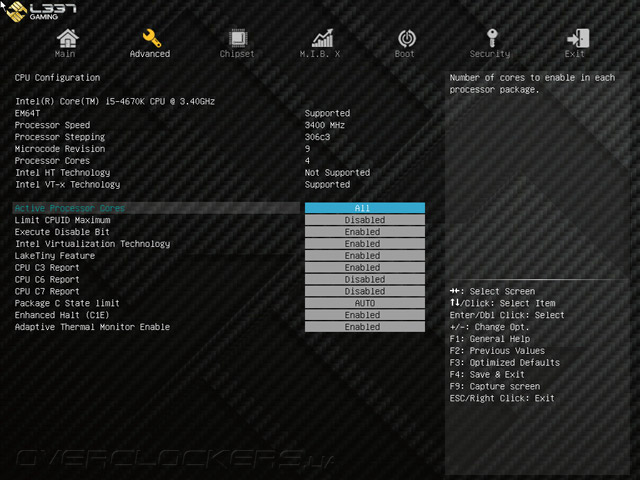
Task: Click the F1: General Help hint
Action: pos(490,339)
